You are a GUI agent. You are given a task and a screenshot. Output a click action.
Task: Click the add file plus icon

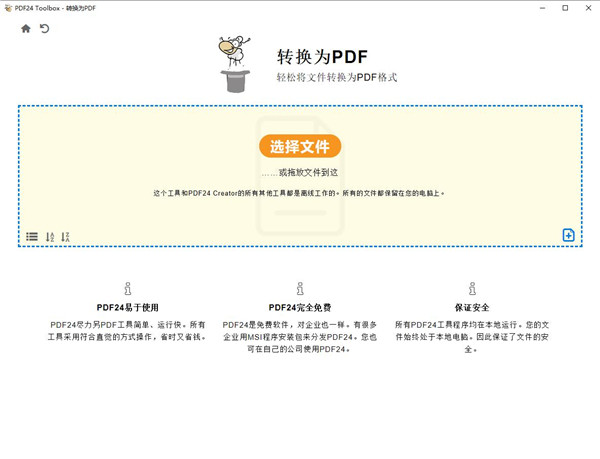click(x=568, y=236)
